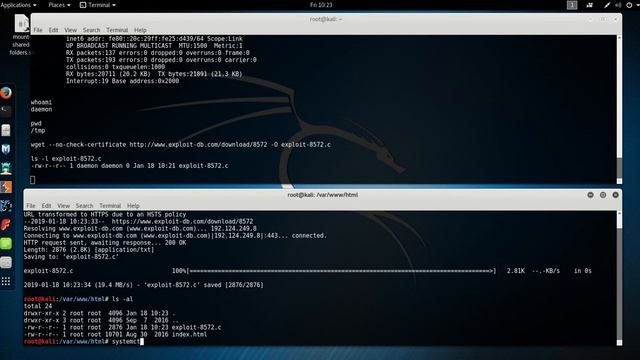Image resolution: width=640 pixels, height=360 pixels.
Task: Click the '/tmp' output line
Action: 38,131
